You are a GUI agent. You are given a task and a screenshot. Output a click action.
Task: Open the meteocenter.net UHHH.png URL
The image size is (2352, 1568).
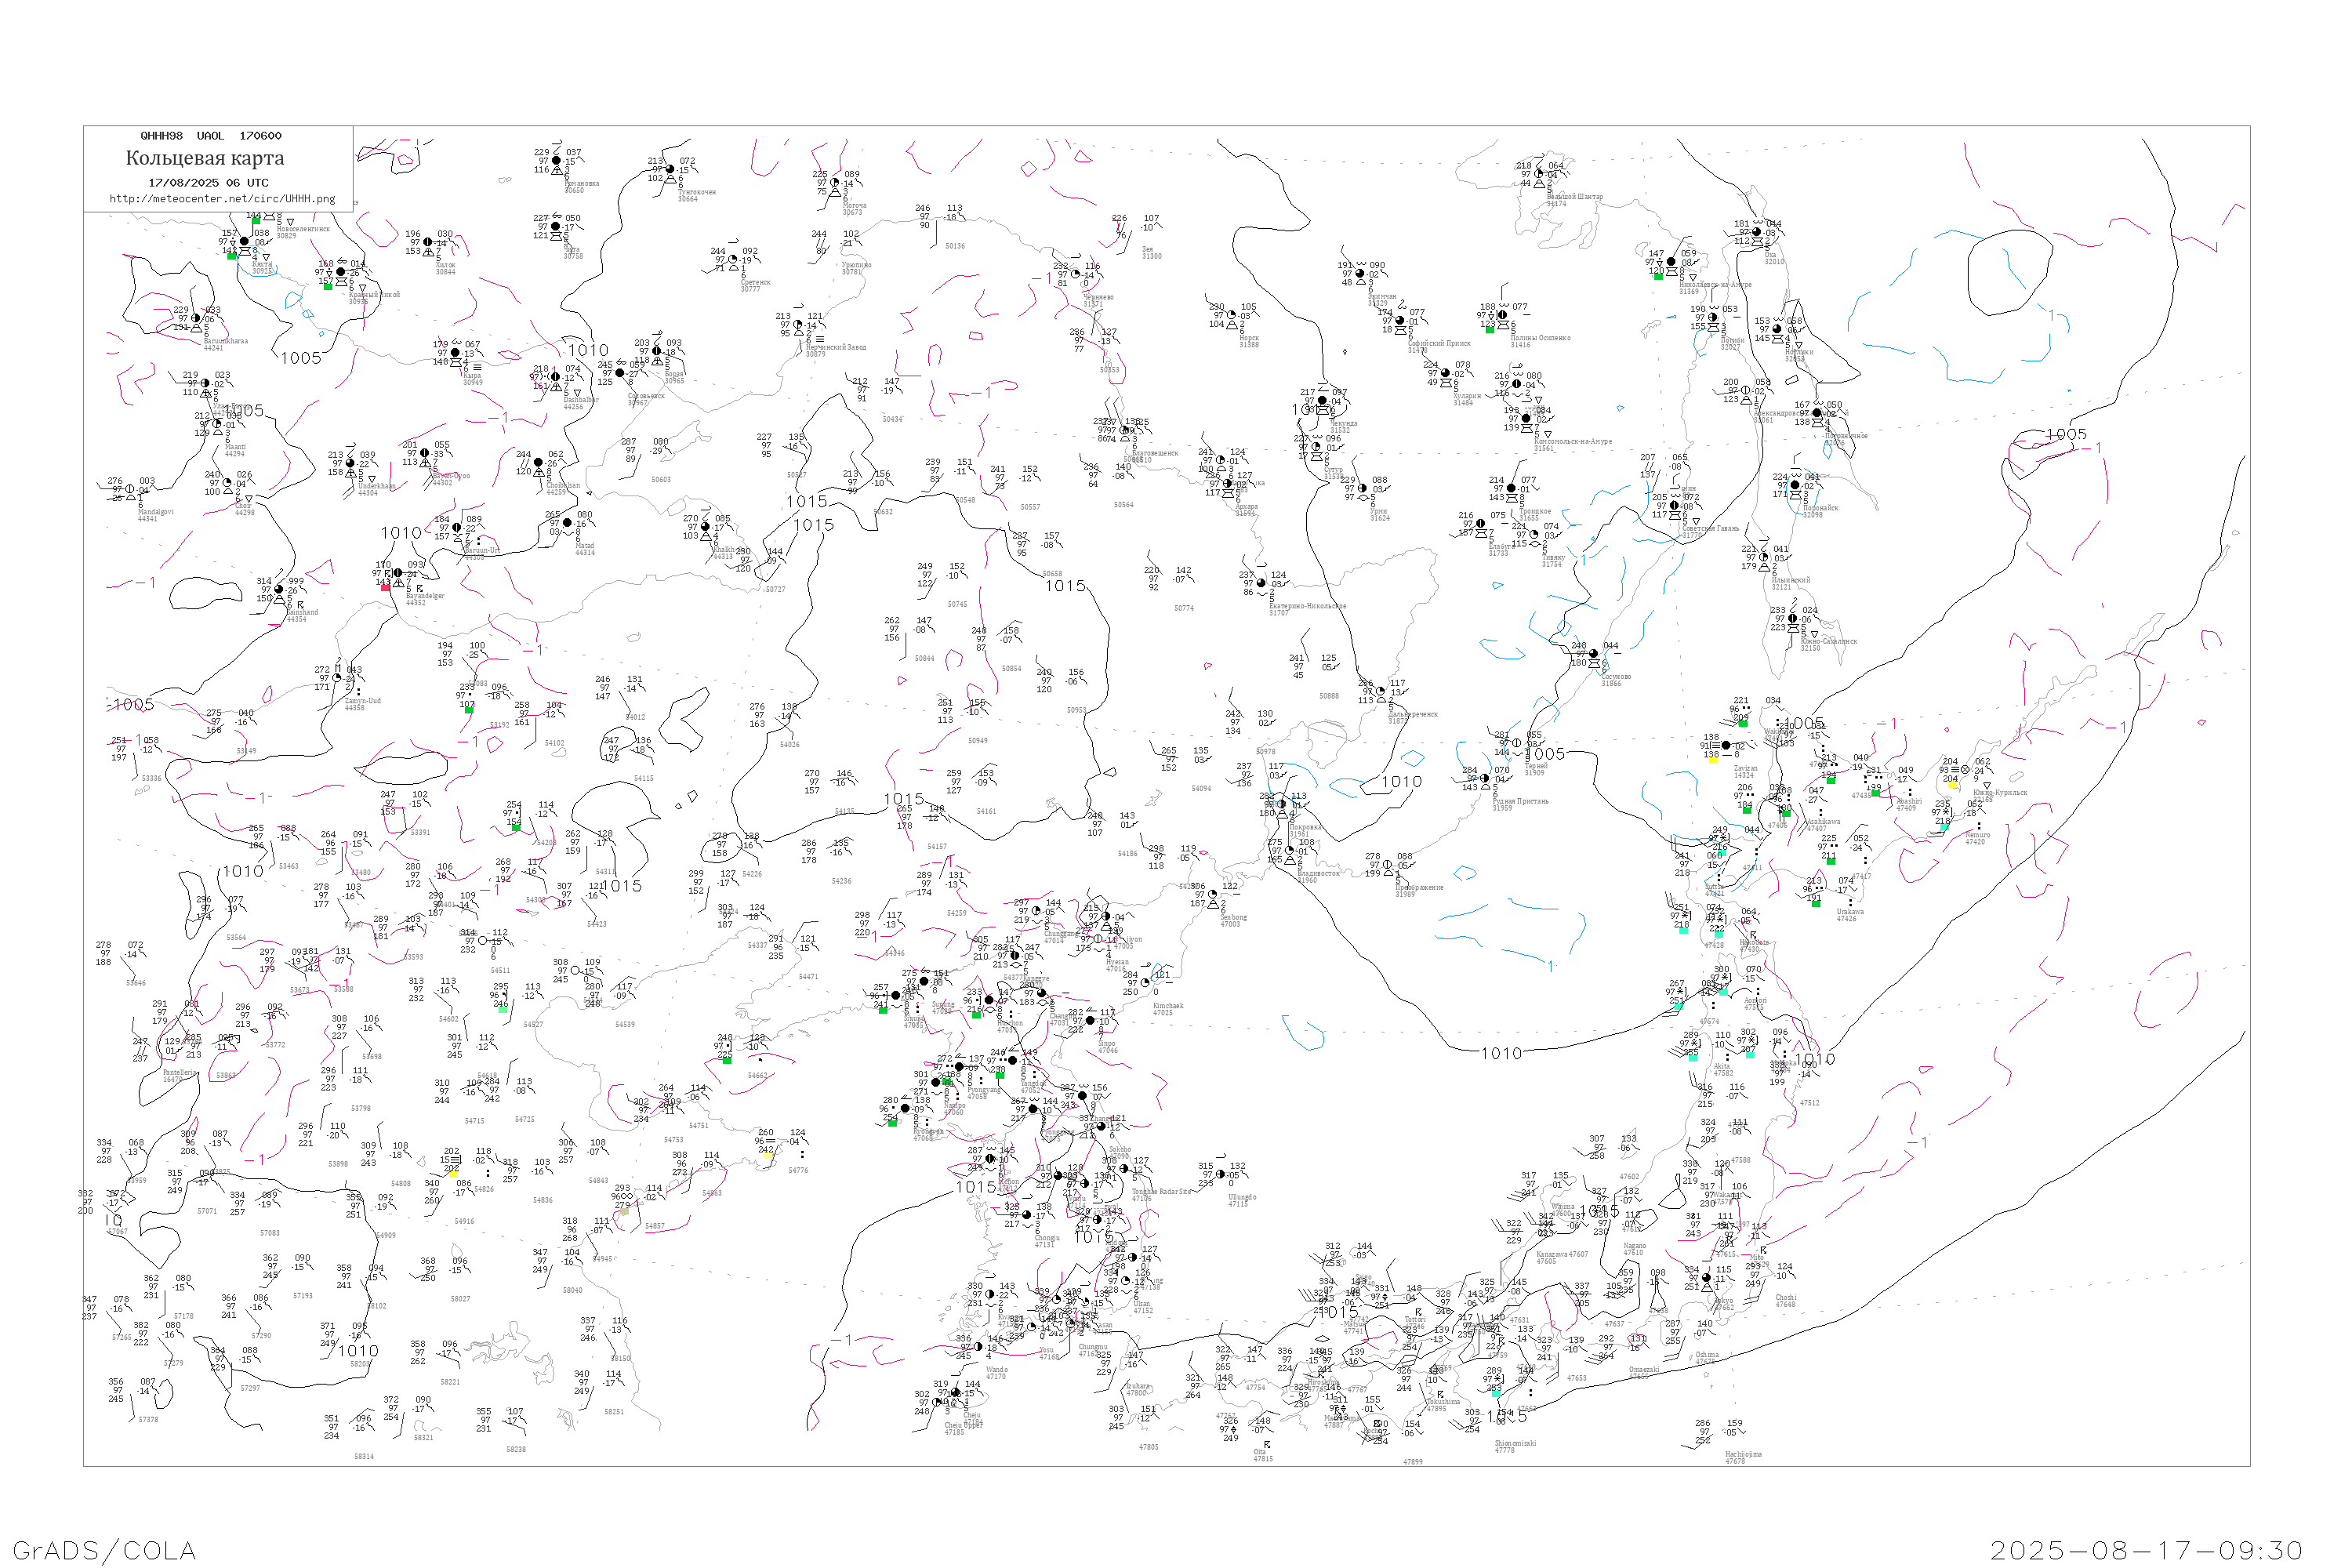click(222, 199)
